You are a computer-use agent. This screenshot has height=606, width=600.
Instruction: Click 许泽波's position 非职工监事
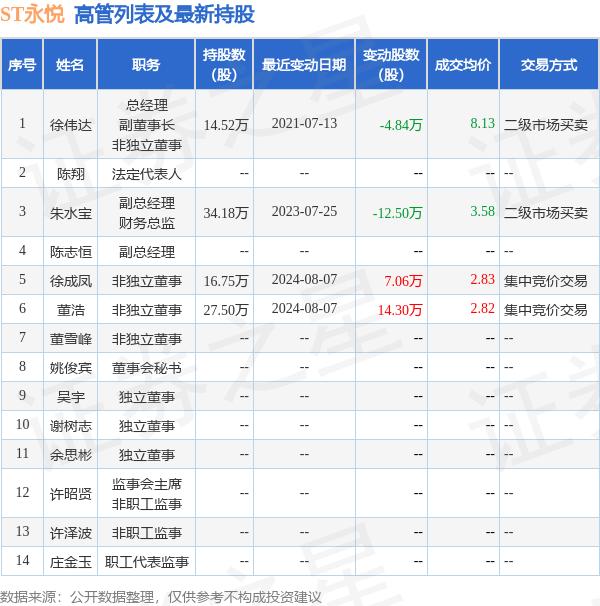click(147, 533)
